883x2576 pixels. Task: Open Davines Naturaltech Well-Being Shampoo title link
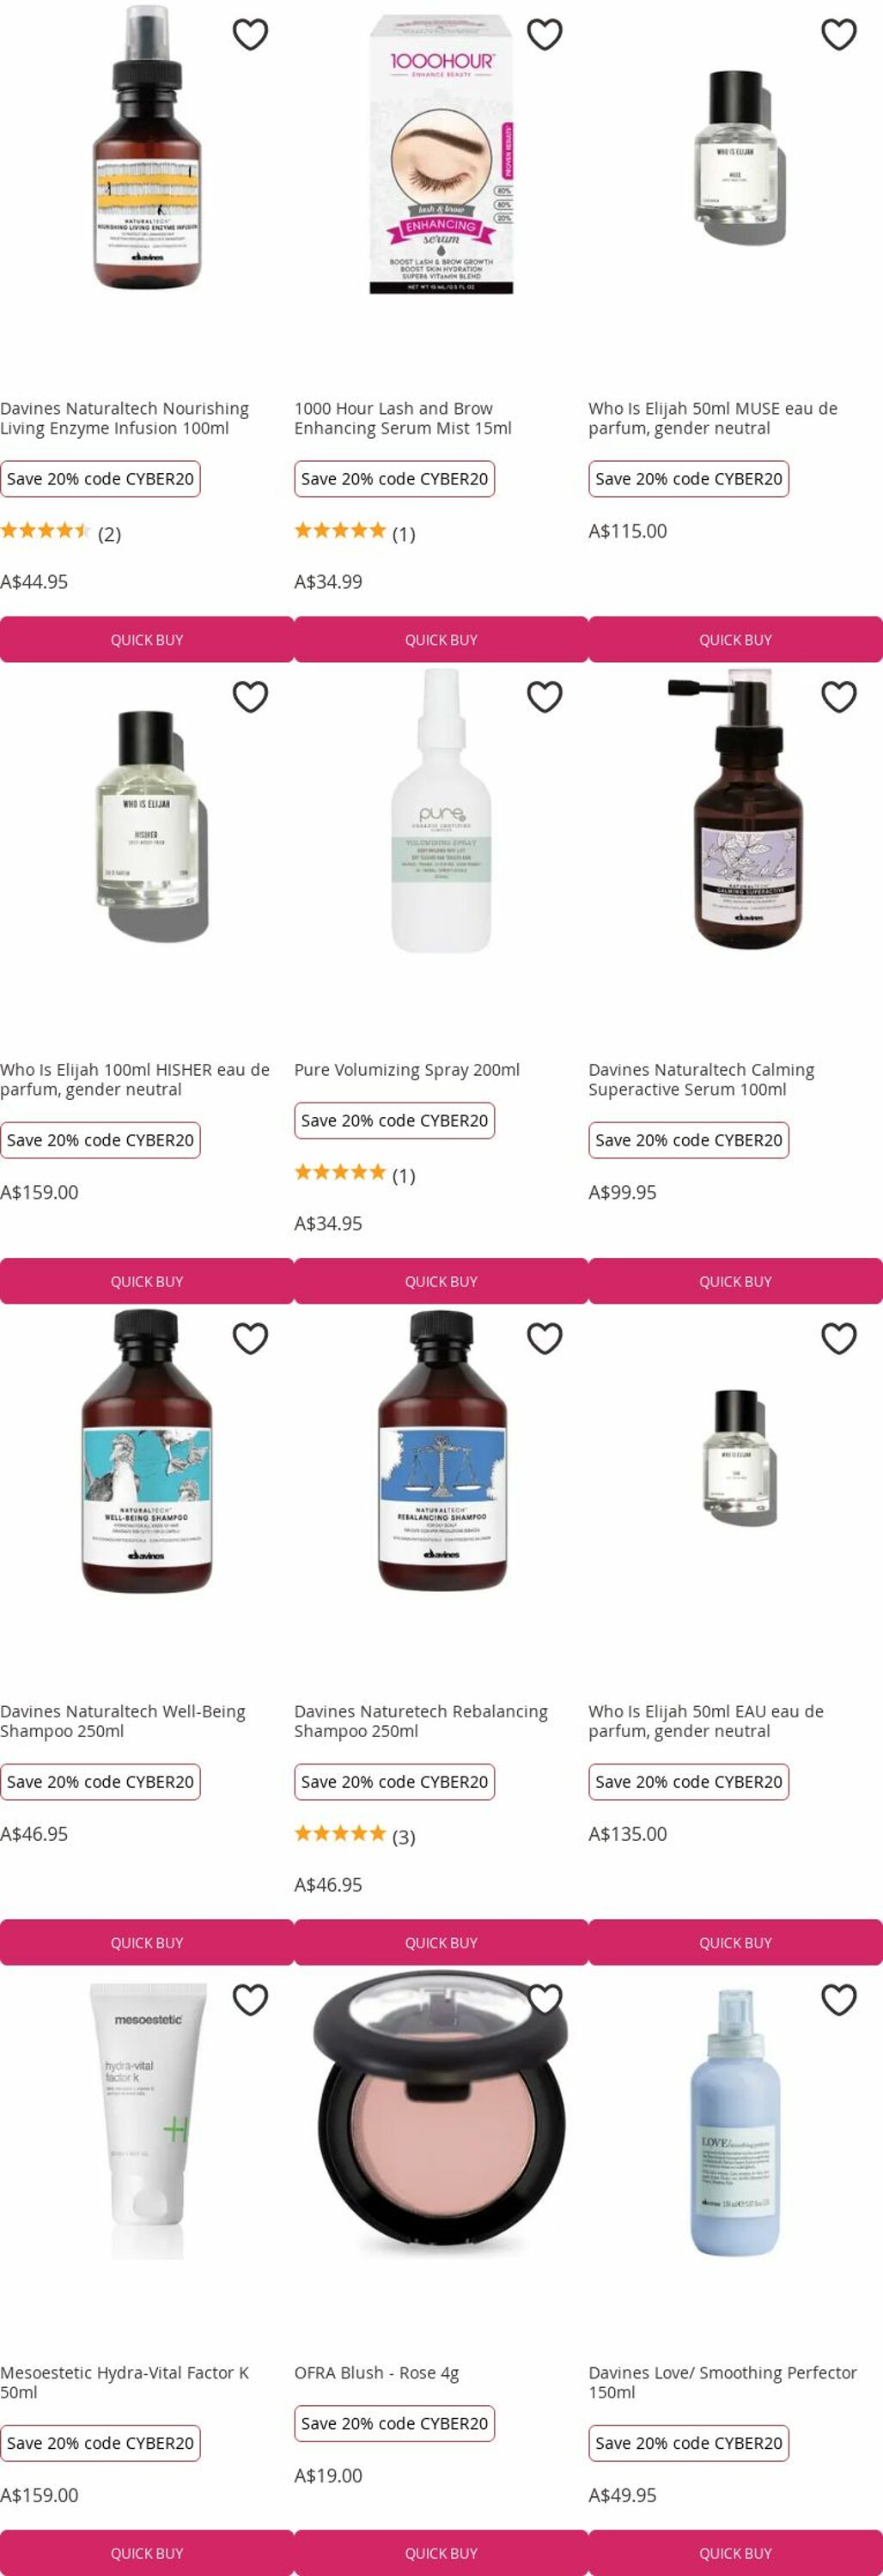point(122,1721)
